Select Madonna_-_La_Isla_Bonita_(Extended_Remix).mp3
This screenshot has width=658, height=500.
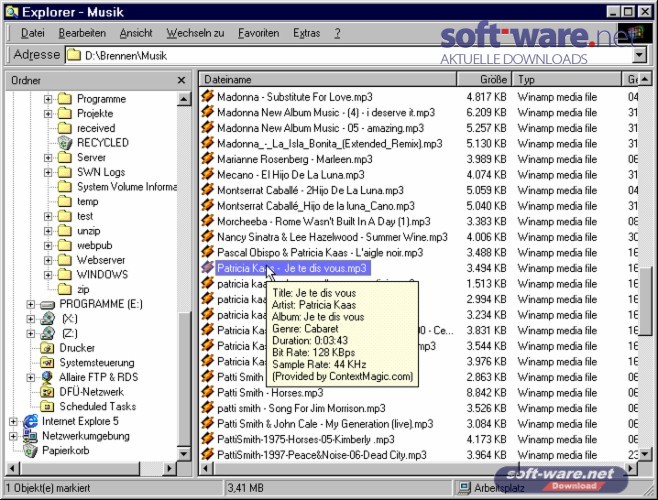coord(330,144)
